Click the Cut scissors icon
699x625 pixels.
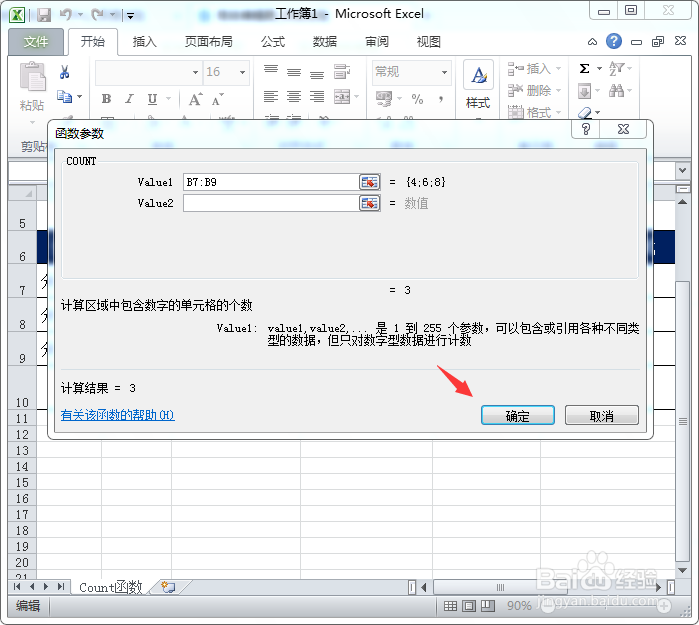[x=64, y=72]
